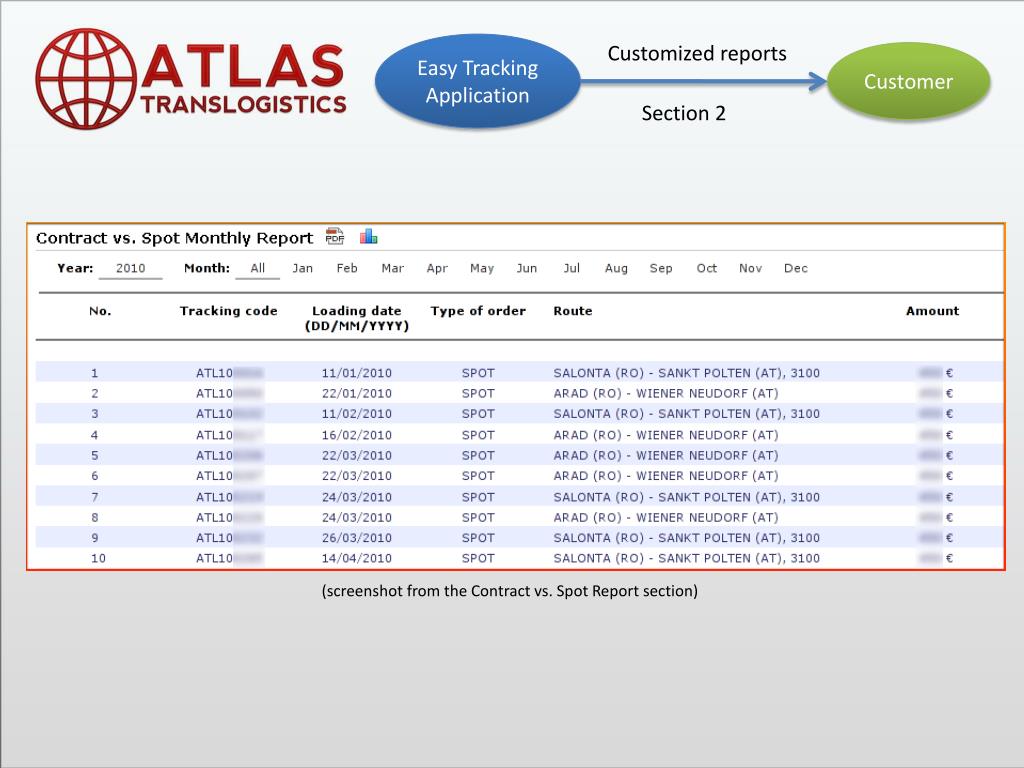Select the green Customer oval
This screenshot has width=1024, height=768.
(908, 81)
